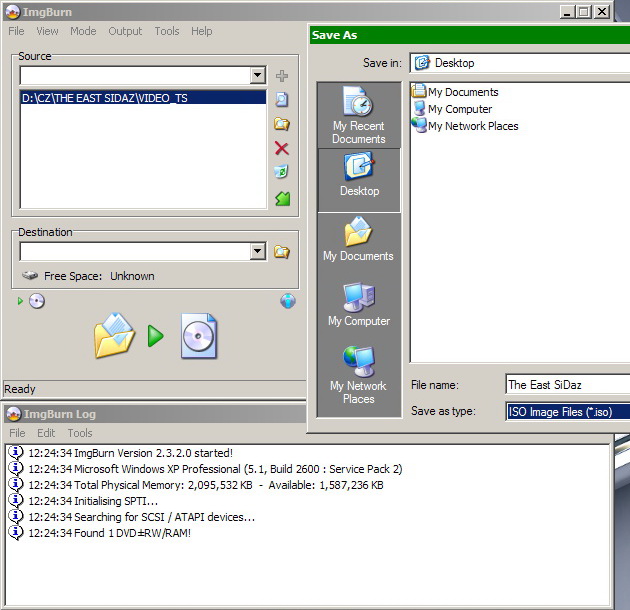This screenshot has width=630, height=610.
Task: Click the Source path input field
Action: coord(135,76)
